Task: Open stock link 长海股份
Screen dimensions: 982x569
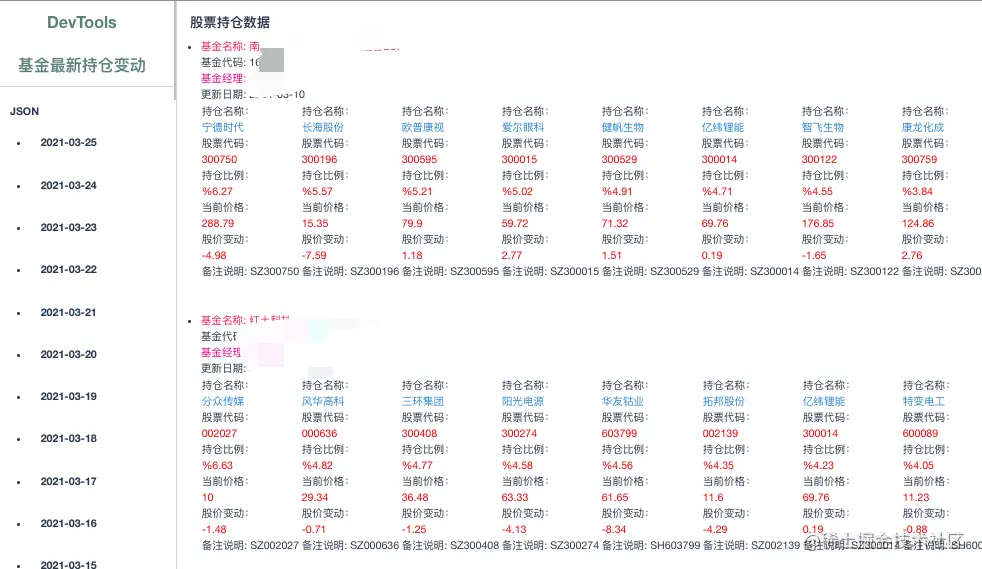Action: pyautogui.click(x=323, y=127)
